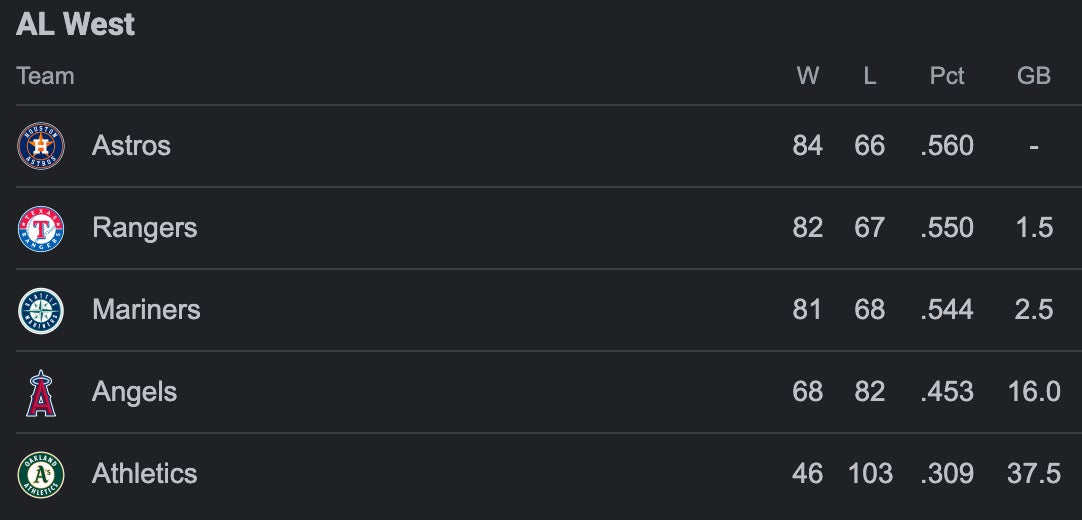Image resolution: width=1082 pixels, height=520 pixels.
Task: Click the Houston Astros logo icon
Action: pos(41,146)
